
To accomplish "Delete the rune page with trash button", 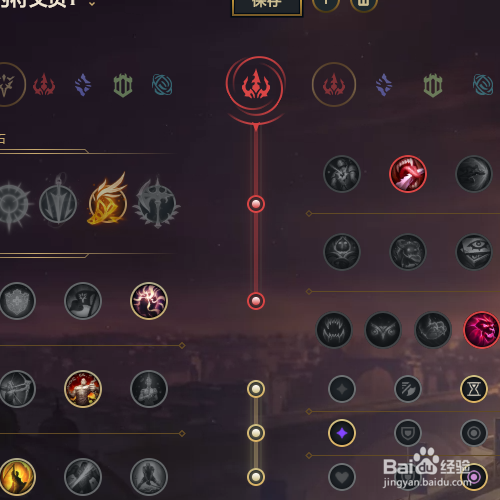I will (x=364, y=3).
